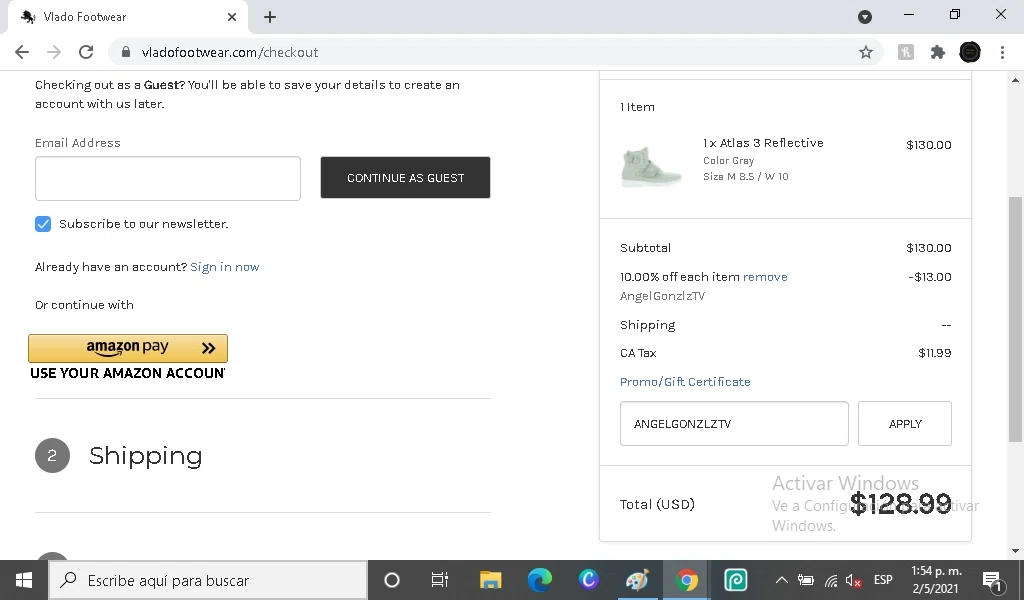1024x600 pixels.
Task: Open the taskbar clock and date
Action: coord(936,580)
